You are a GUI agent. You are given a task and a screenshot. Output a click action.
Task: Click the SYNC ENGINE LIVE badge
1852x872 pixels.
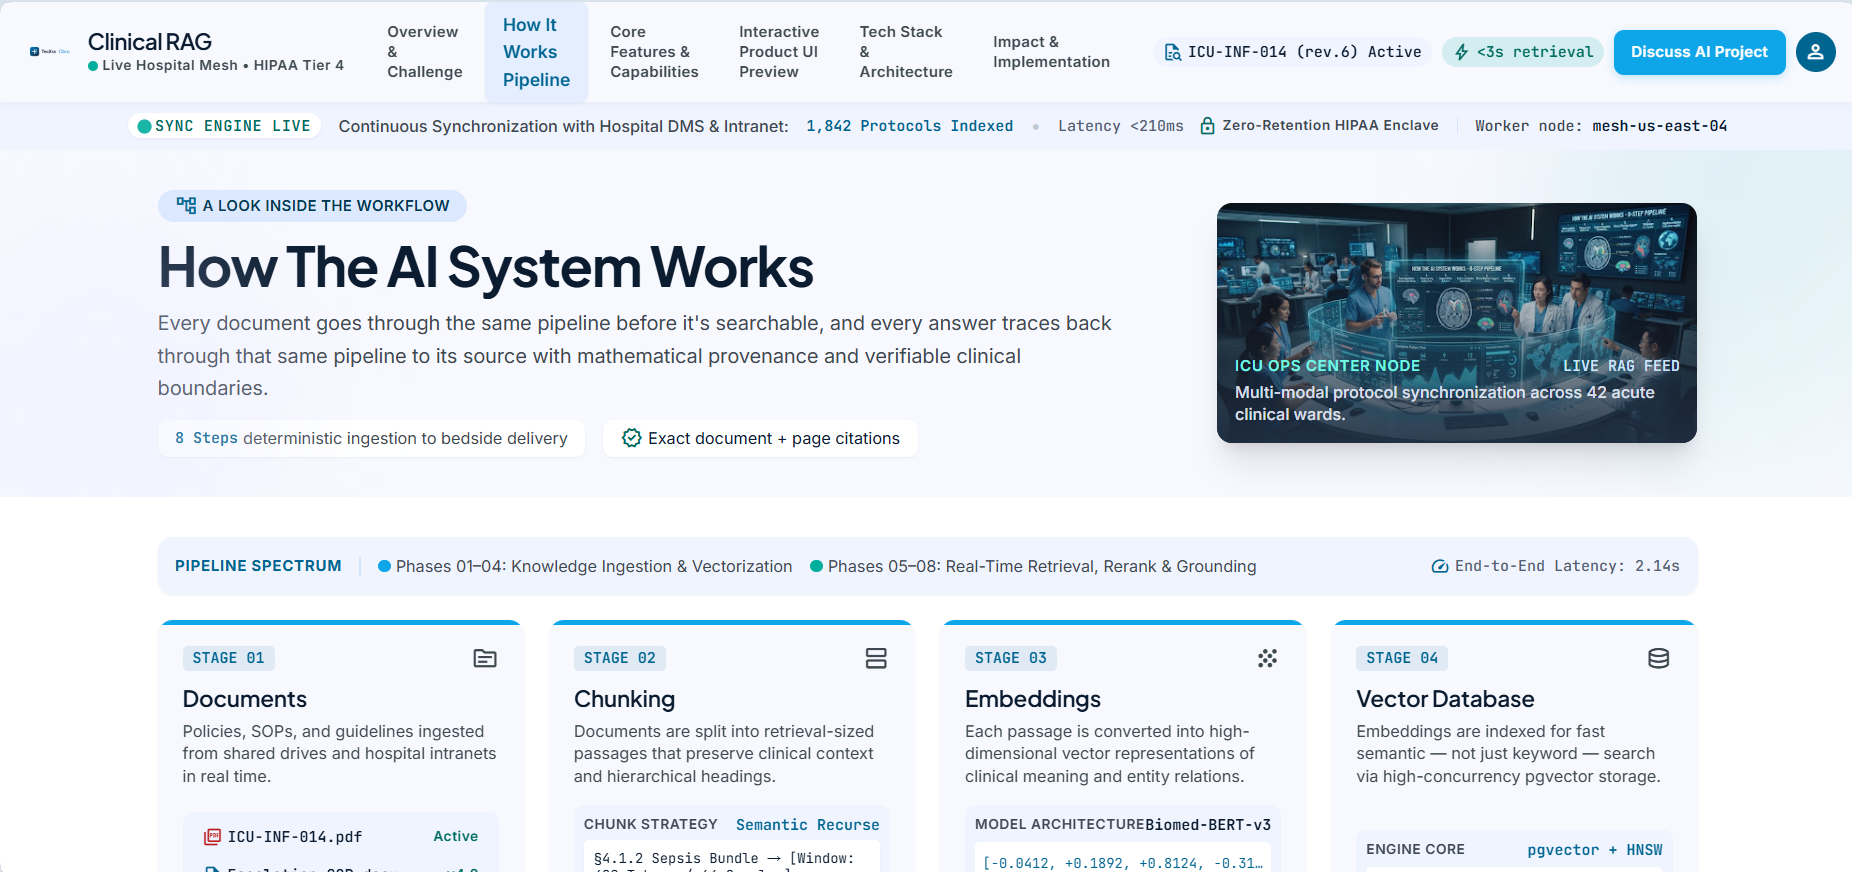224,126
